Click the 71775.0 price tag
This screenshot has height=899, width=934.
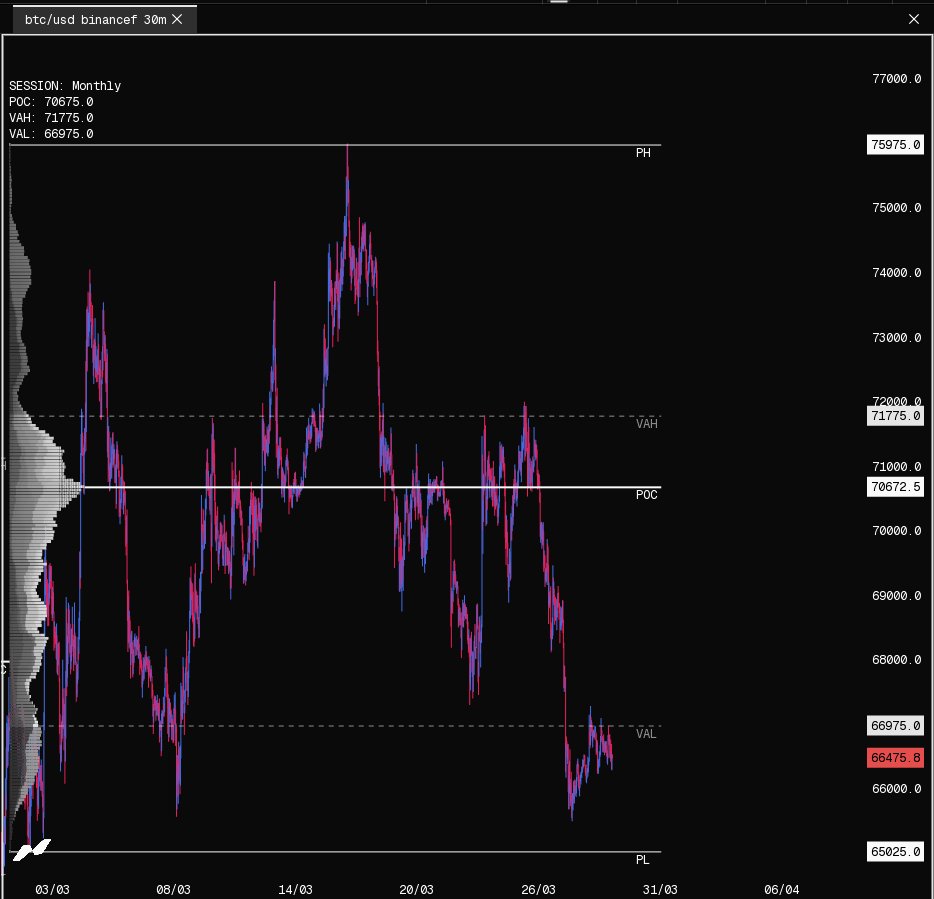[895, 416]
